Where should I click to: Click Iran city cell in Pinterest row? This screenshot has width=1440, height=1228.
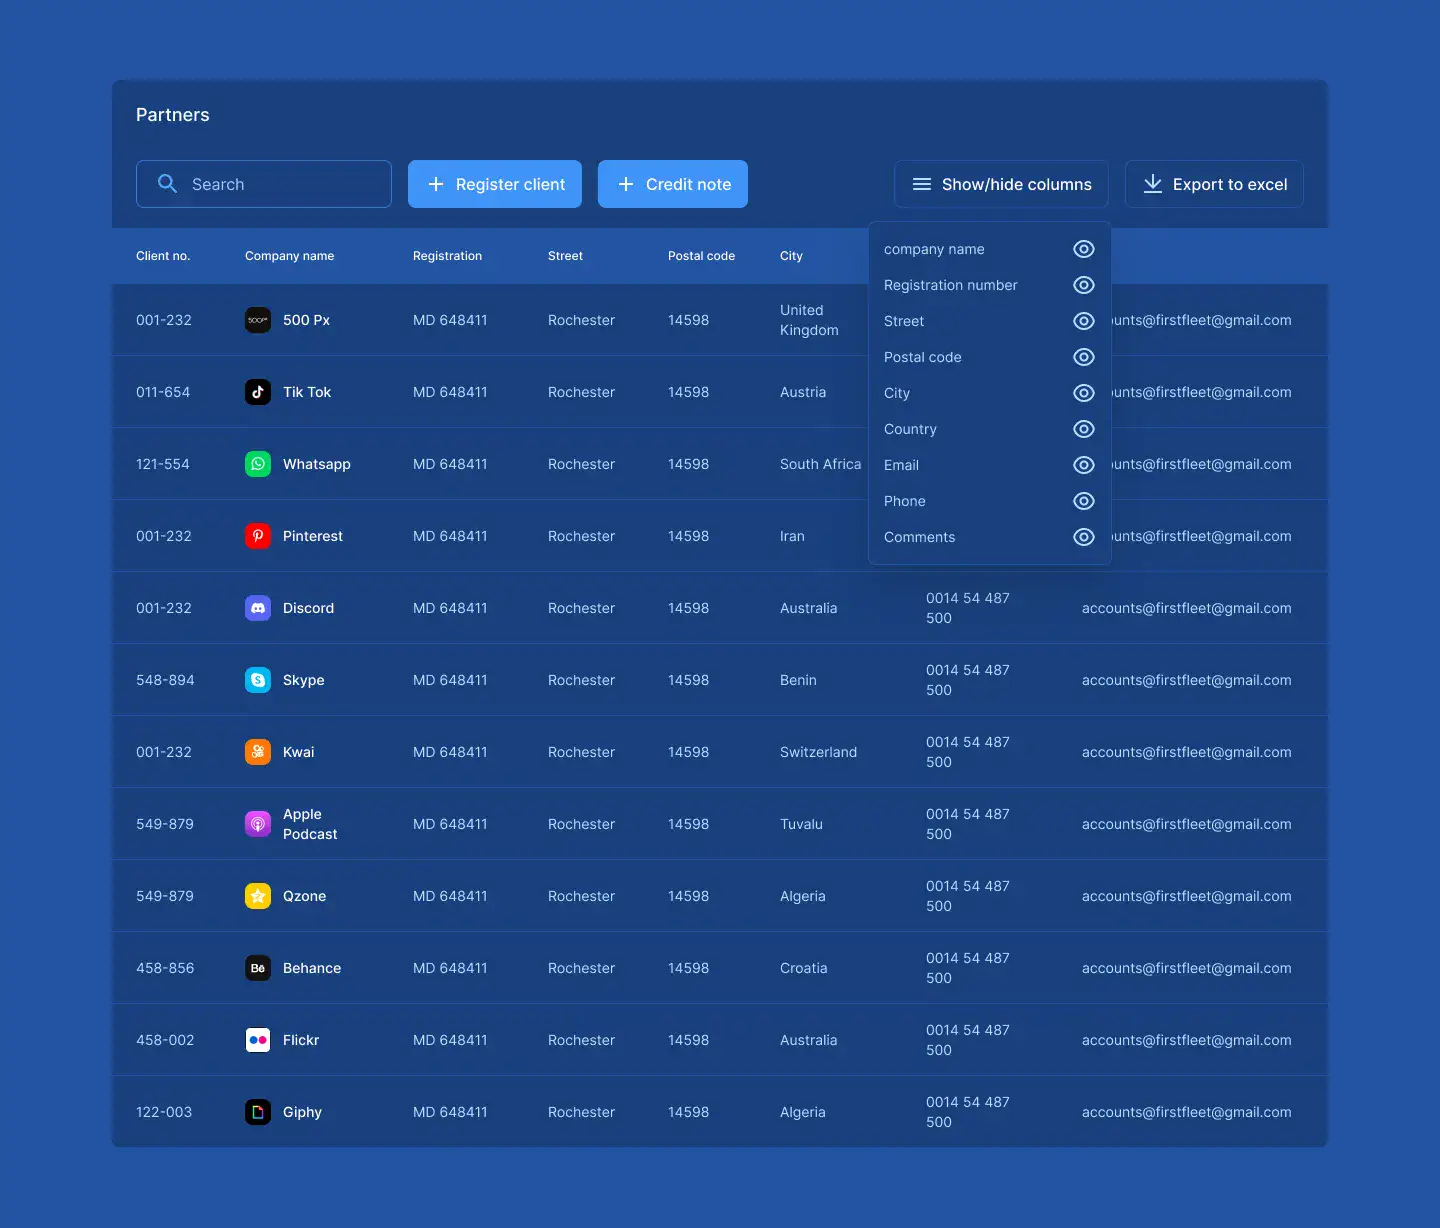(792, 536)
